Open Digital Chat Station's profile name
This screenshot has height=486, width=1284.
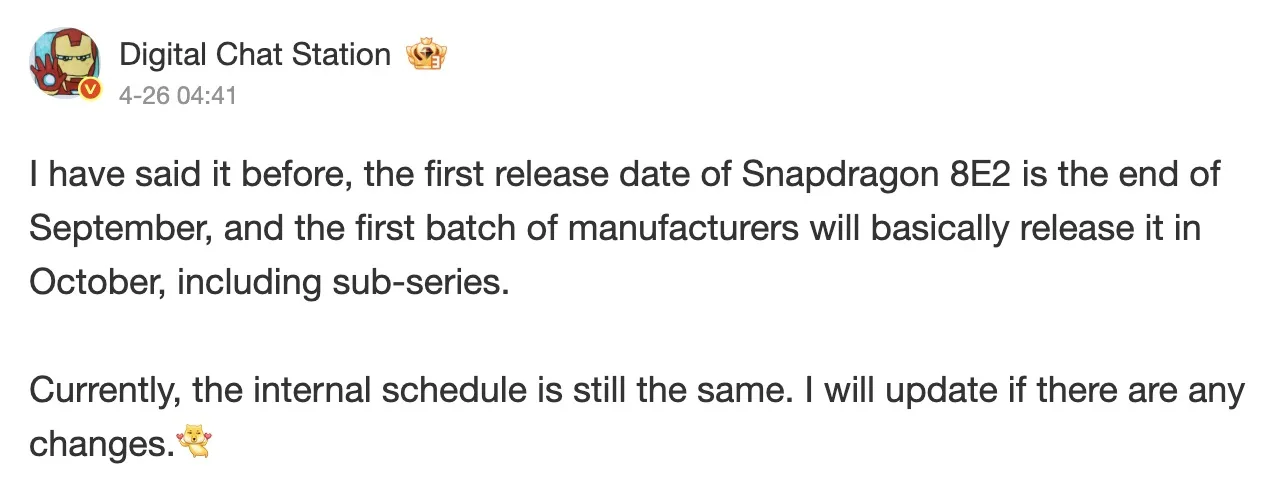[x=255, y=54]
